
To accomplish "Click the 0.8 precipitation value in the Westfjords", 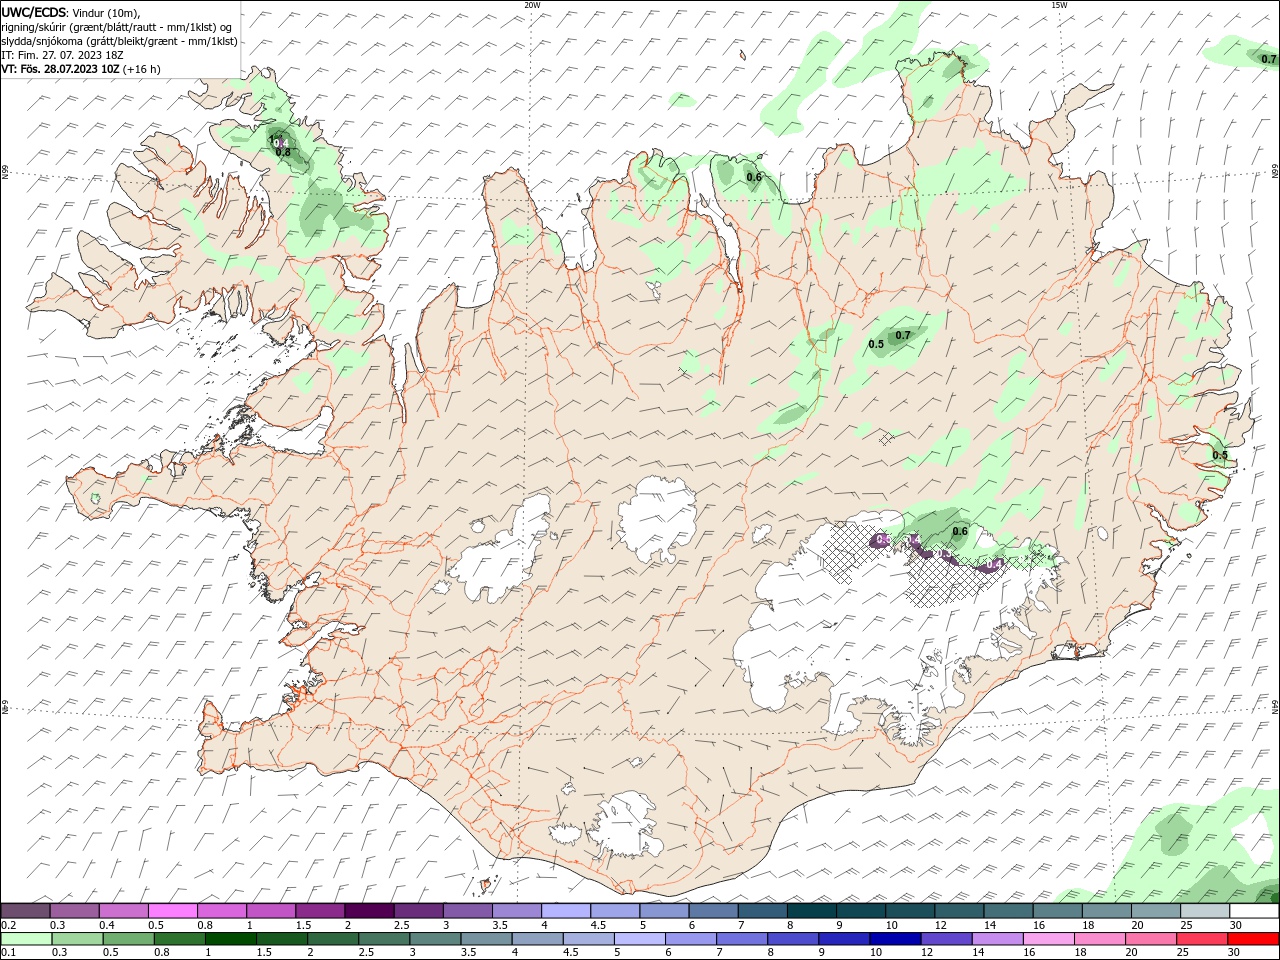I will pyautogui.click(x=283, y=152).
